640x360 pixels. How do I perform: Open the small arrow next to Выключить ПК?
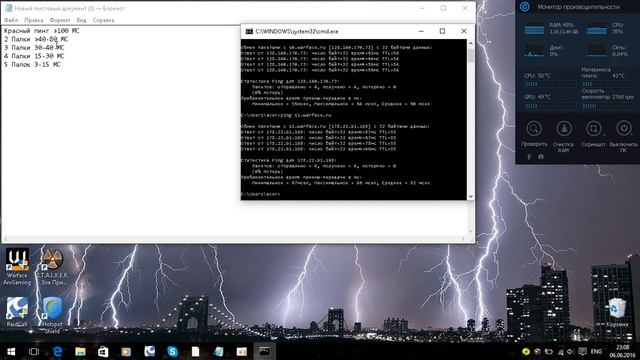pos(633,135)
